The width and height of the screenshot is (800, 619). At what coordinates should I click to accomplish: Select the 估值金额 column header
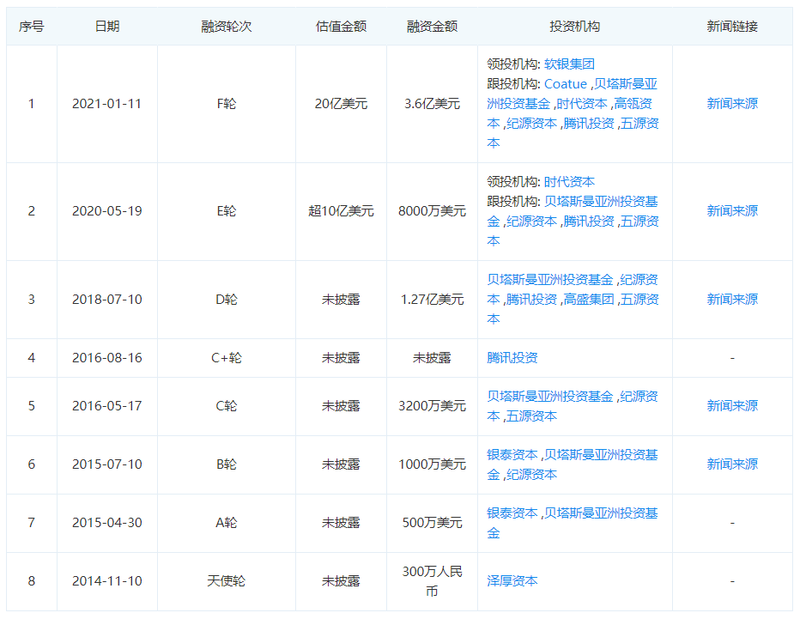[x=341, y=27]
